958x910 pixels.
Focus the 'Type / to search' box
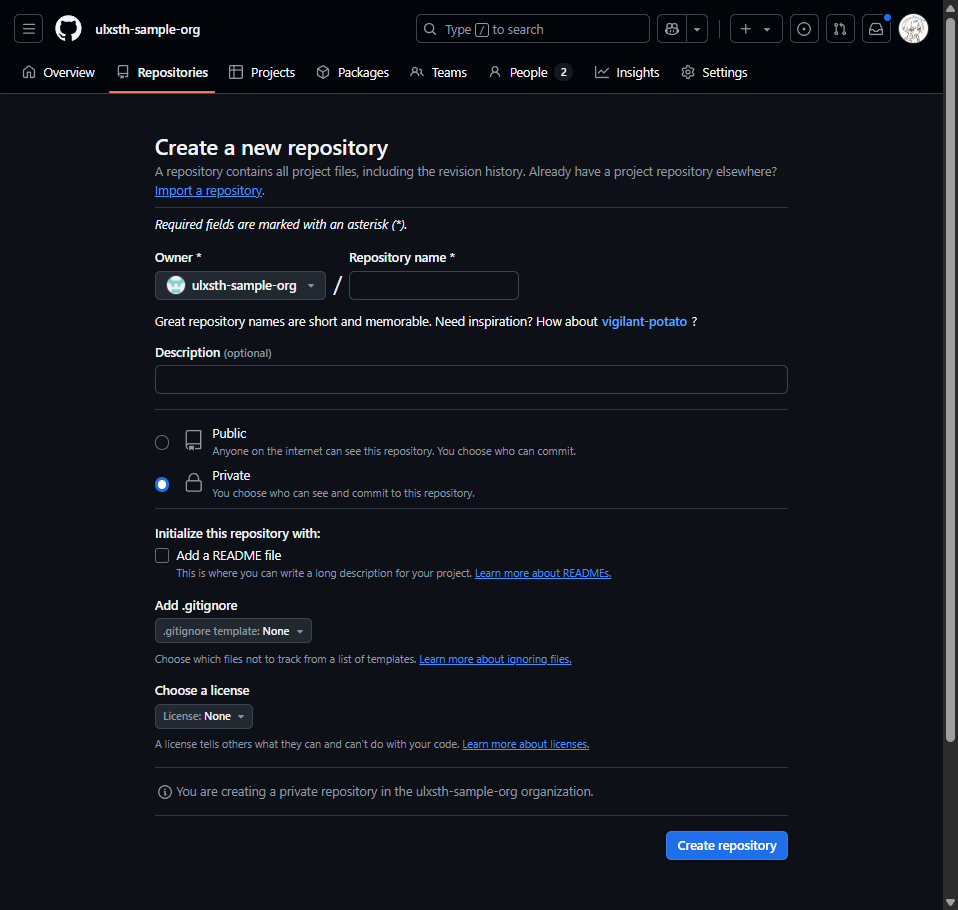(x=533, y=29)
